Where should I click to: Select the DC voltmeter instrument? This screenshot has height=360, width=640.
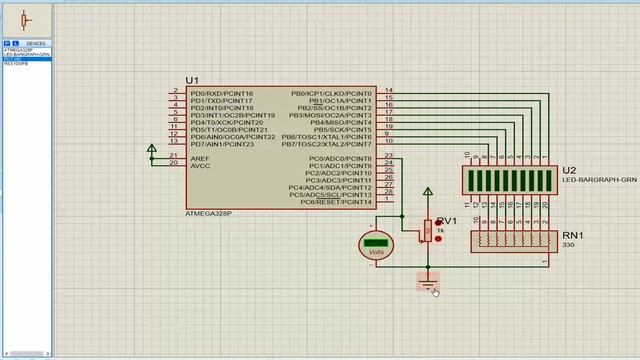376,245
